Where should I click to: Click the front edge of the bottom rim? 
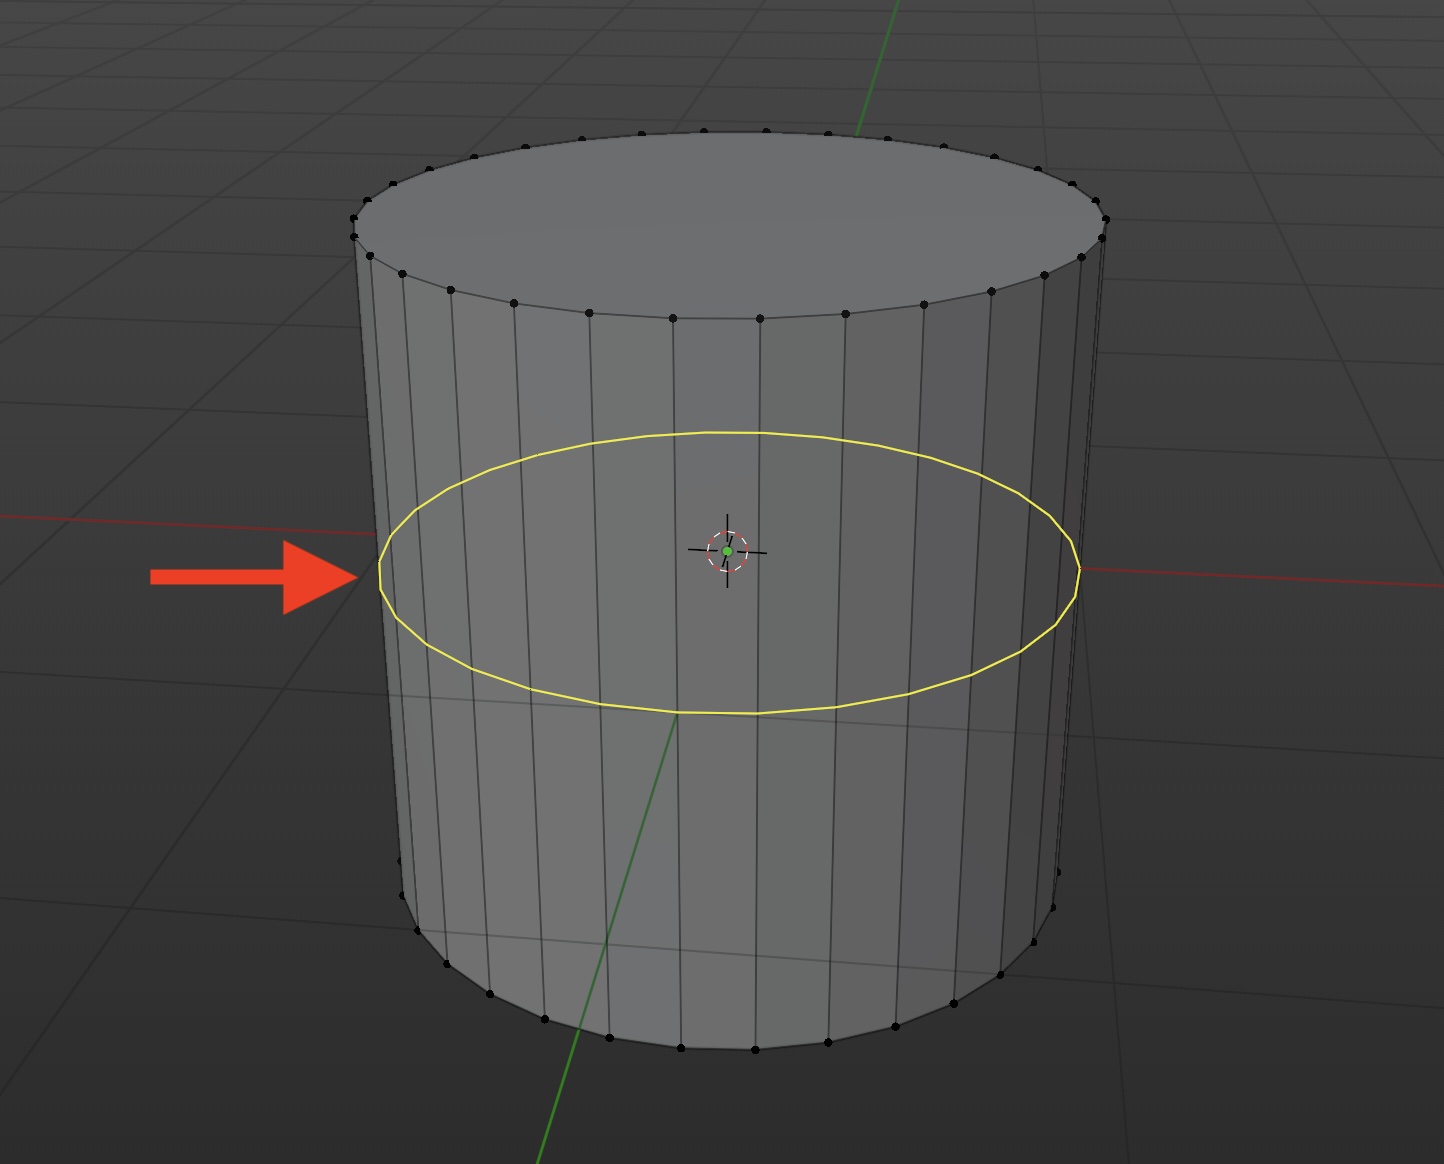(718, 1049)
